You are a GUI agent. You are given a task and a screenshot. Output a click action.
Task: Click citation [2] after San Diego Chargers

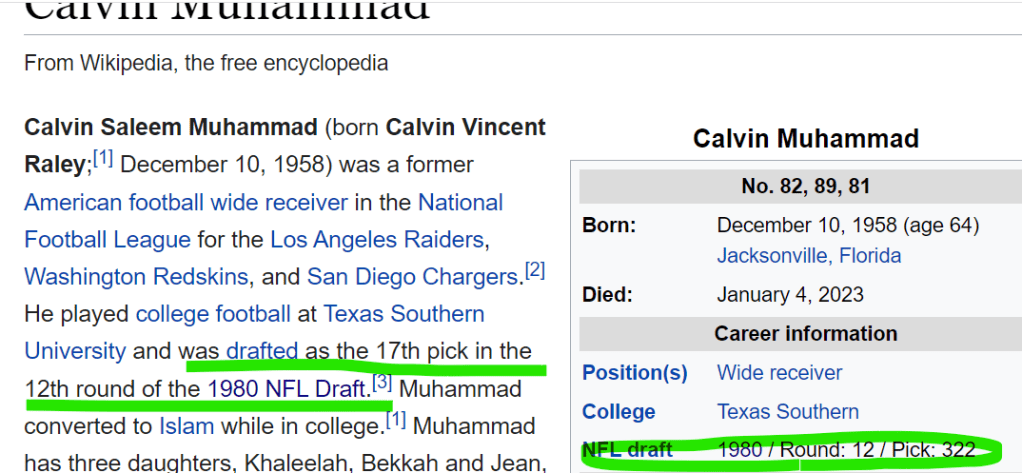point(535,270)
